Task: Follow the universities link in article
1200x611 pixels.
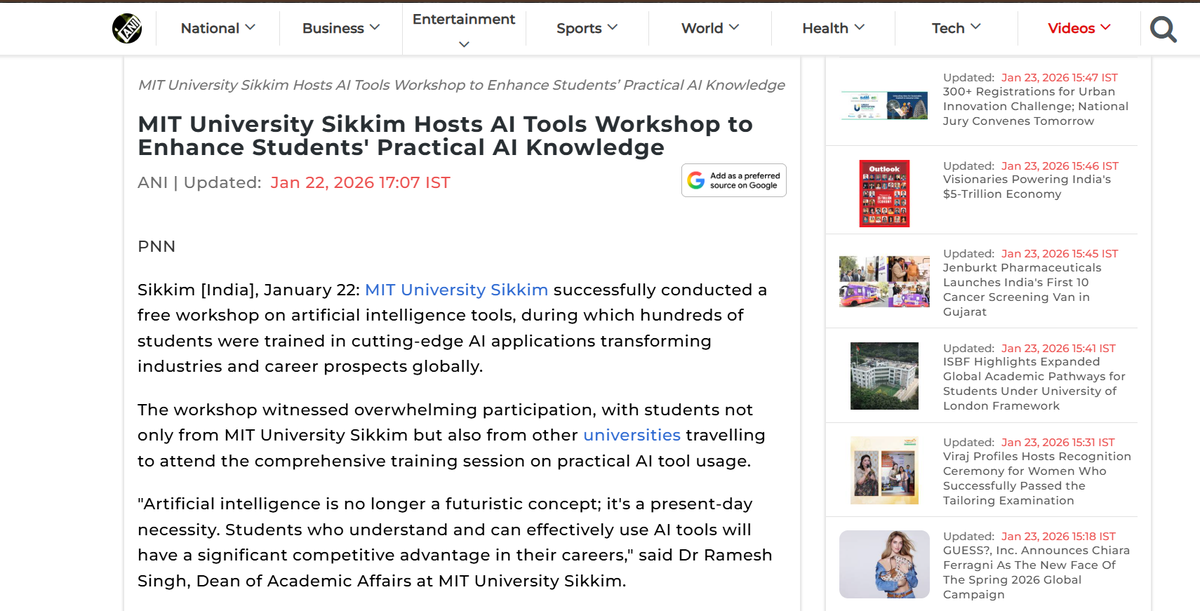Action: [632, 435]
